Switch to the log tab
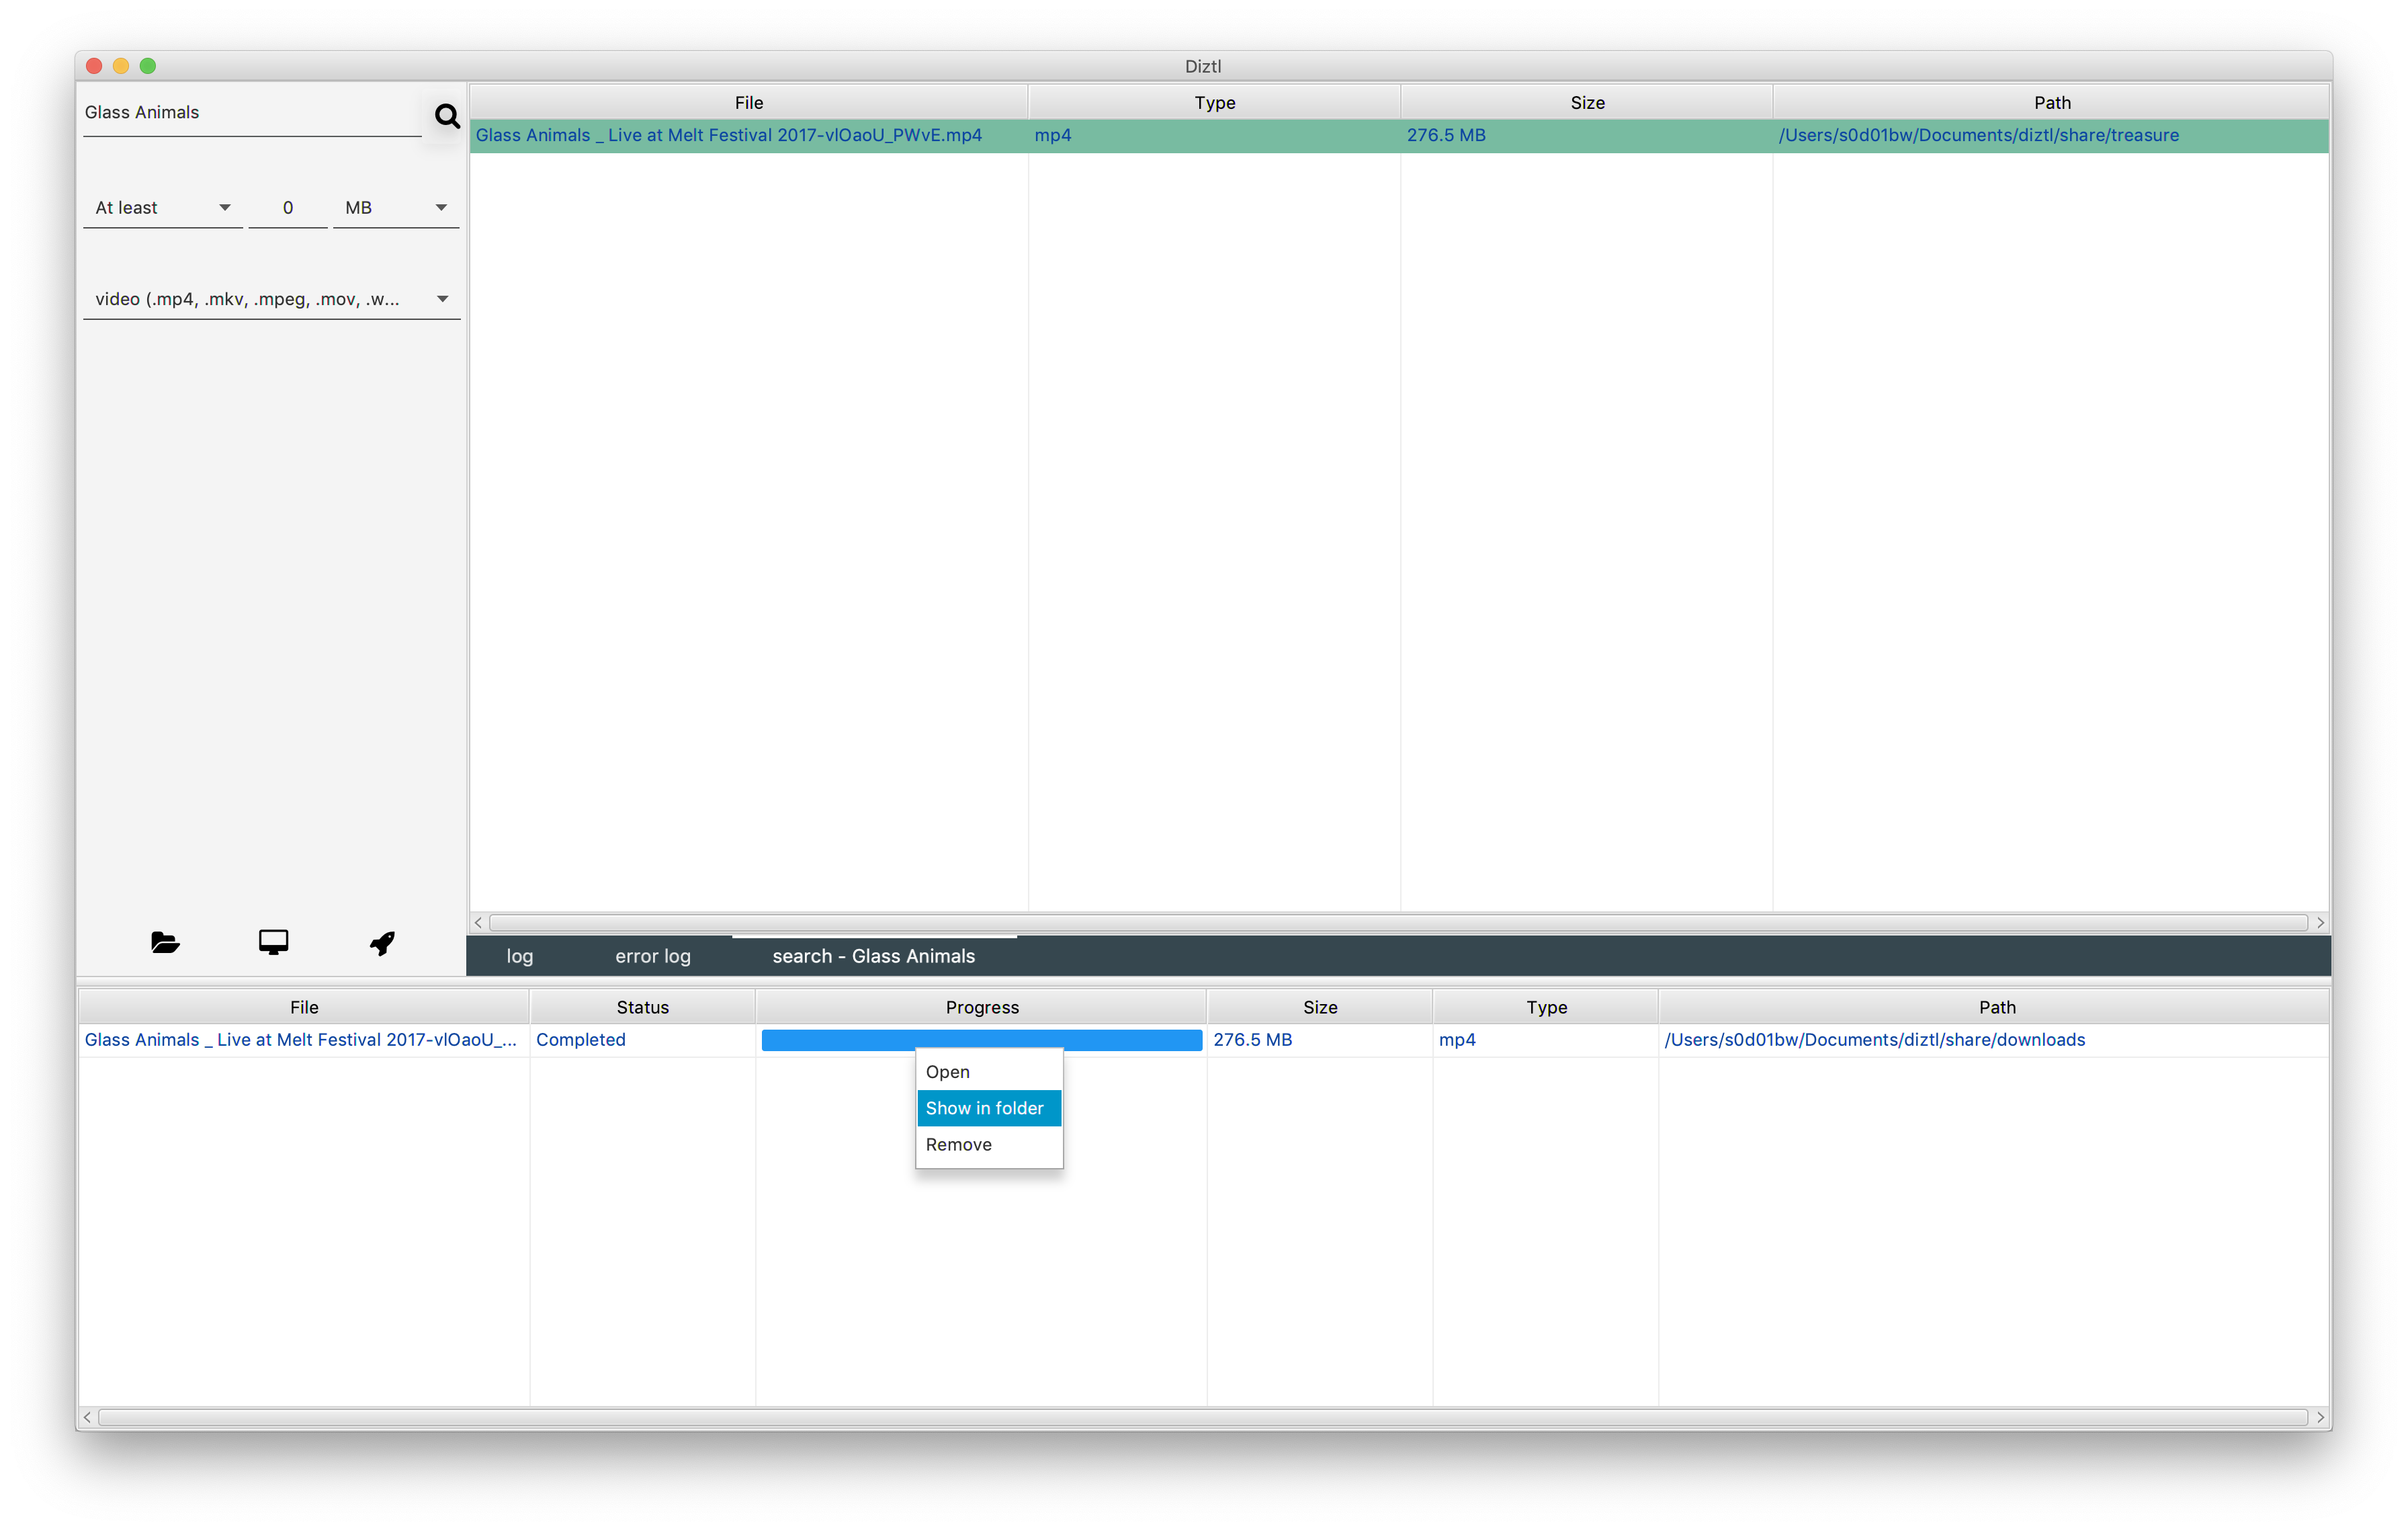This screenshot has width=2408, height=1531. (x=519, y=956)
